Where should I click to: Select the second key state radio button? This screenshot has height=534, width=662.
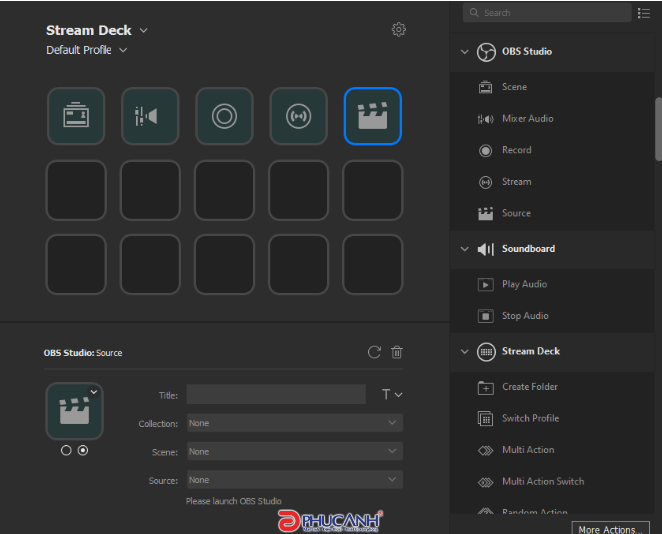click(83, 450)
